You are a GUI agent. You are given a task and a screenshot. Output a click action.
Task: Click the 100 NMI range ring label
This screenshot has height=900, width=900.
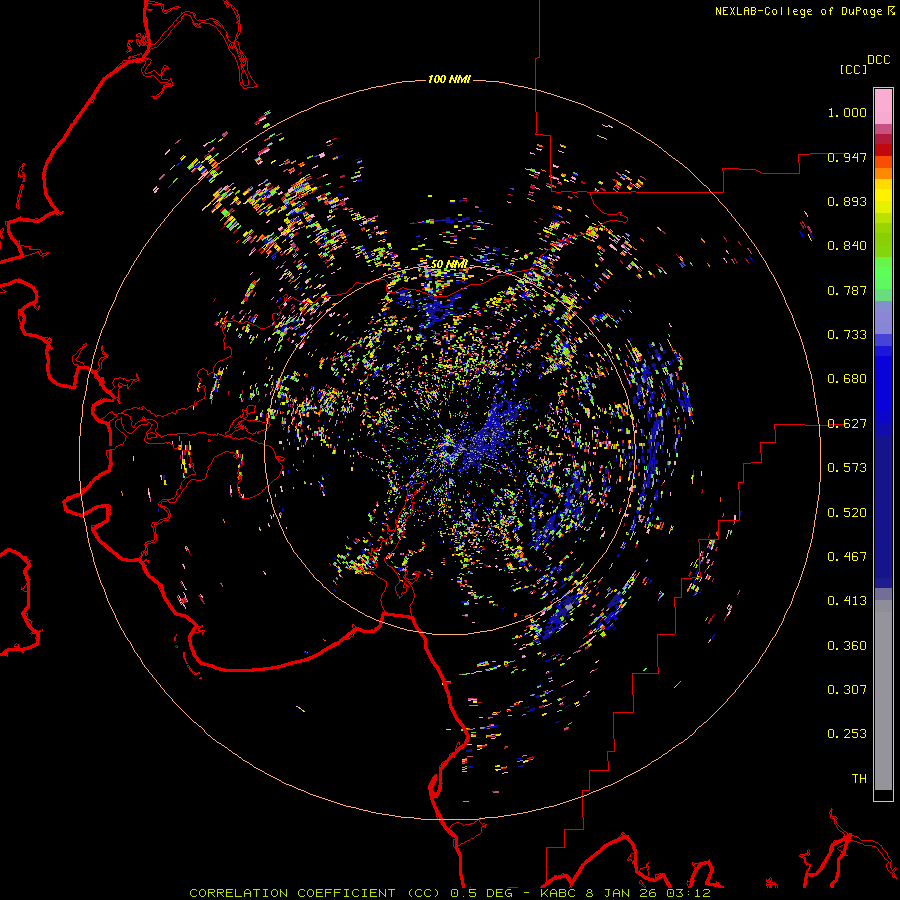pos(449,79)
